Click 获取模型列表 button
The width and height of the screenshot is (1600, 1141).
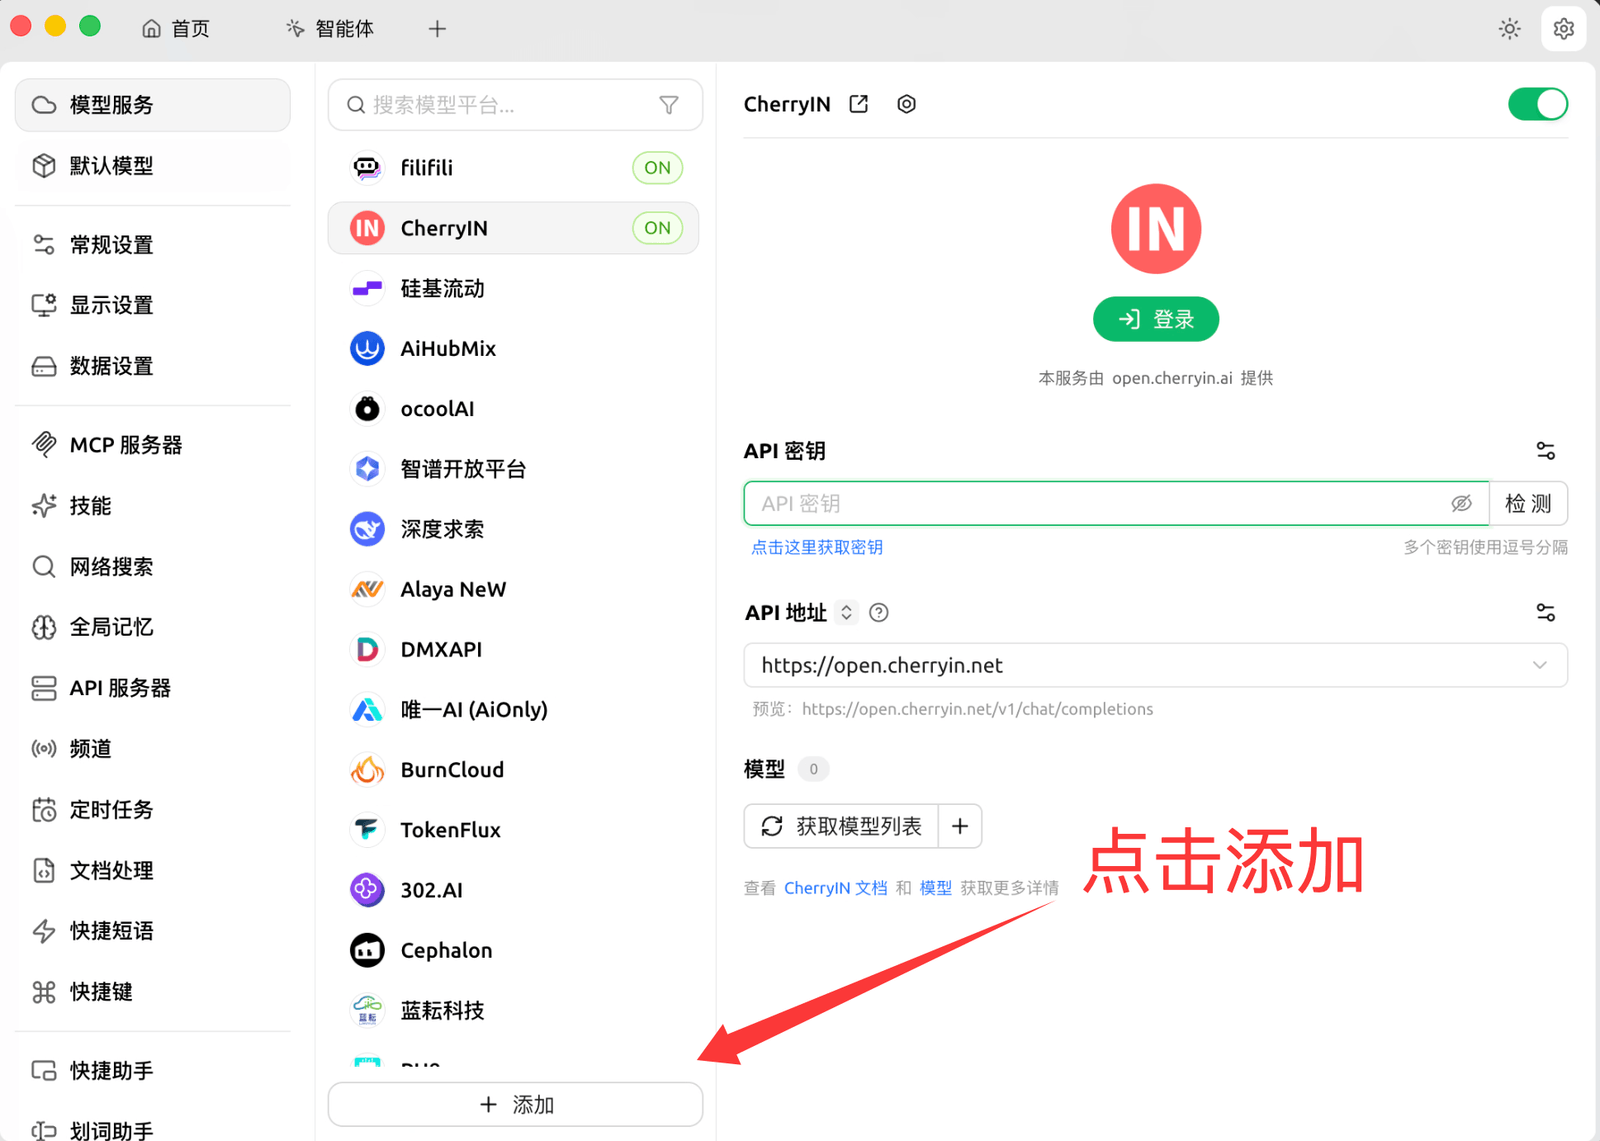tap(841, 826)
